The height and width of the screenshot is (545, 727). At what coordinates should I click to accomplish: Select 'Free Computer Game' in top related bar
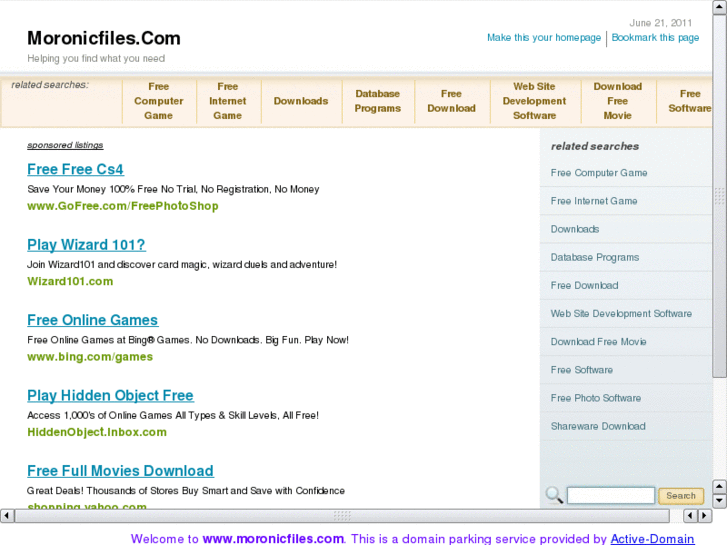[x=159, y=101]
